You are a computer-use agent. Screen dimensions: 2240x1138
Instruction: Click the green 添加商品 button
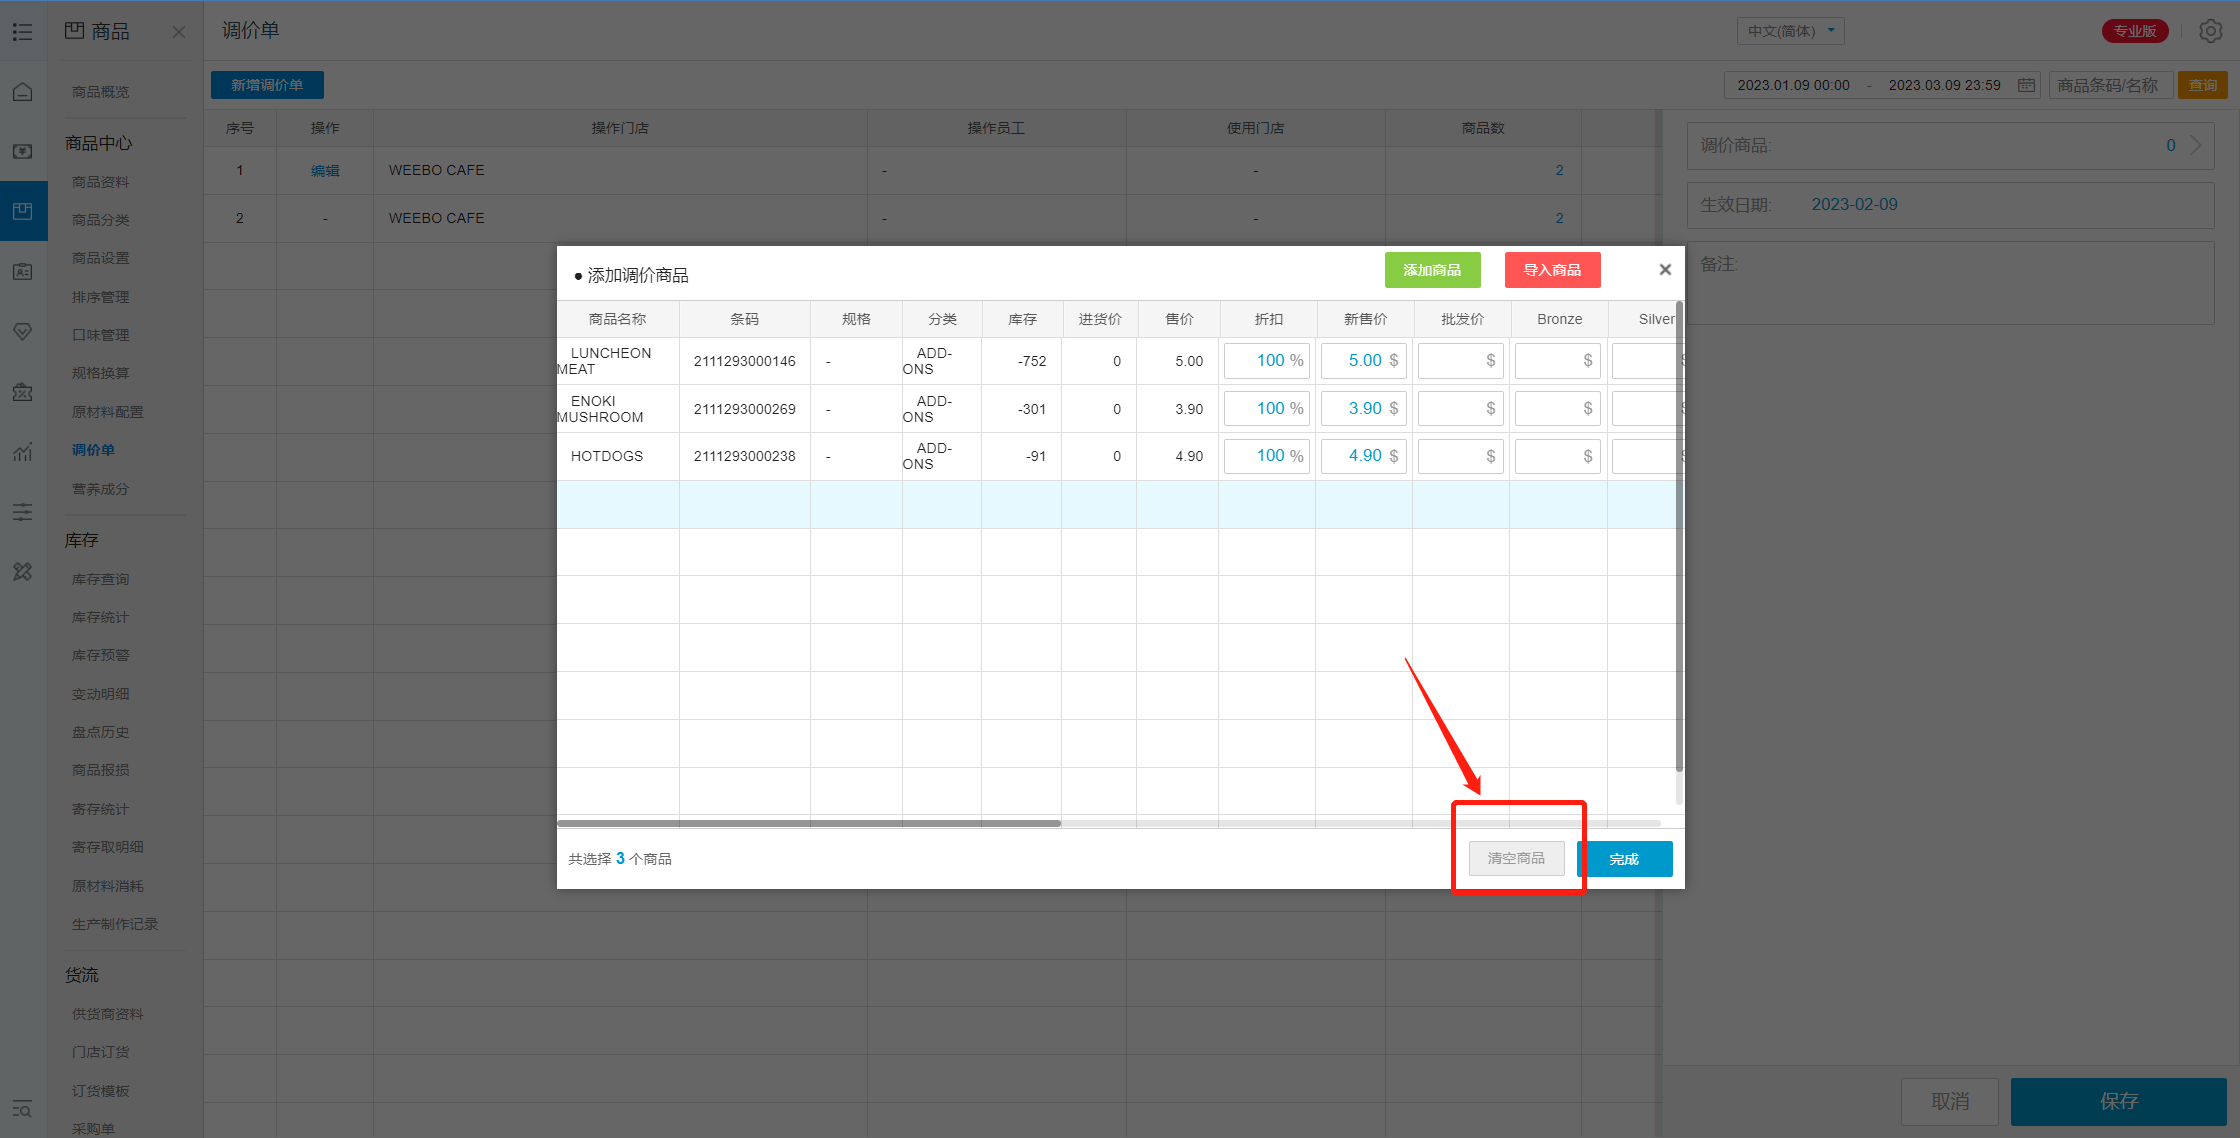(1432, 270)
